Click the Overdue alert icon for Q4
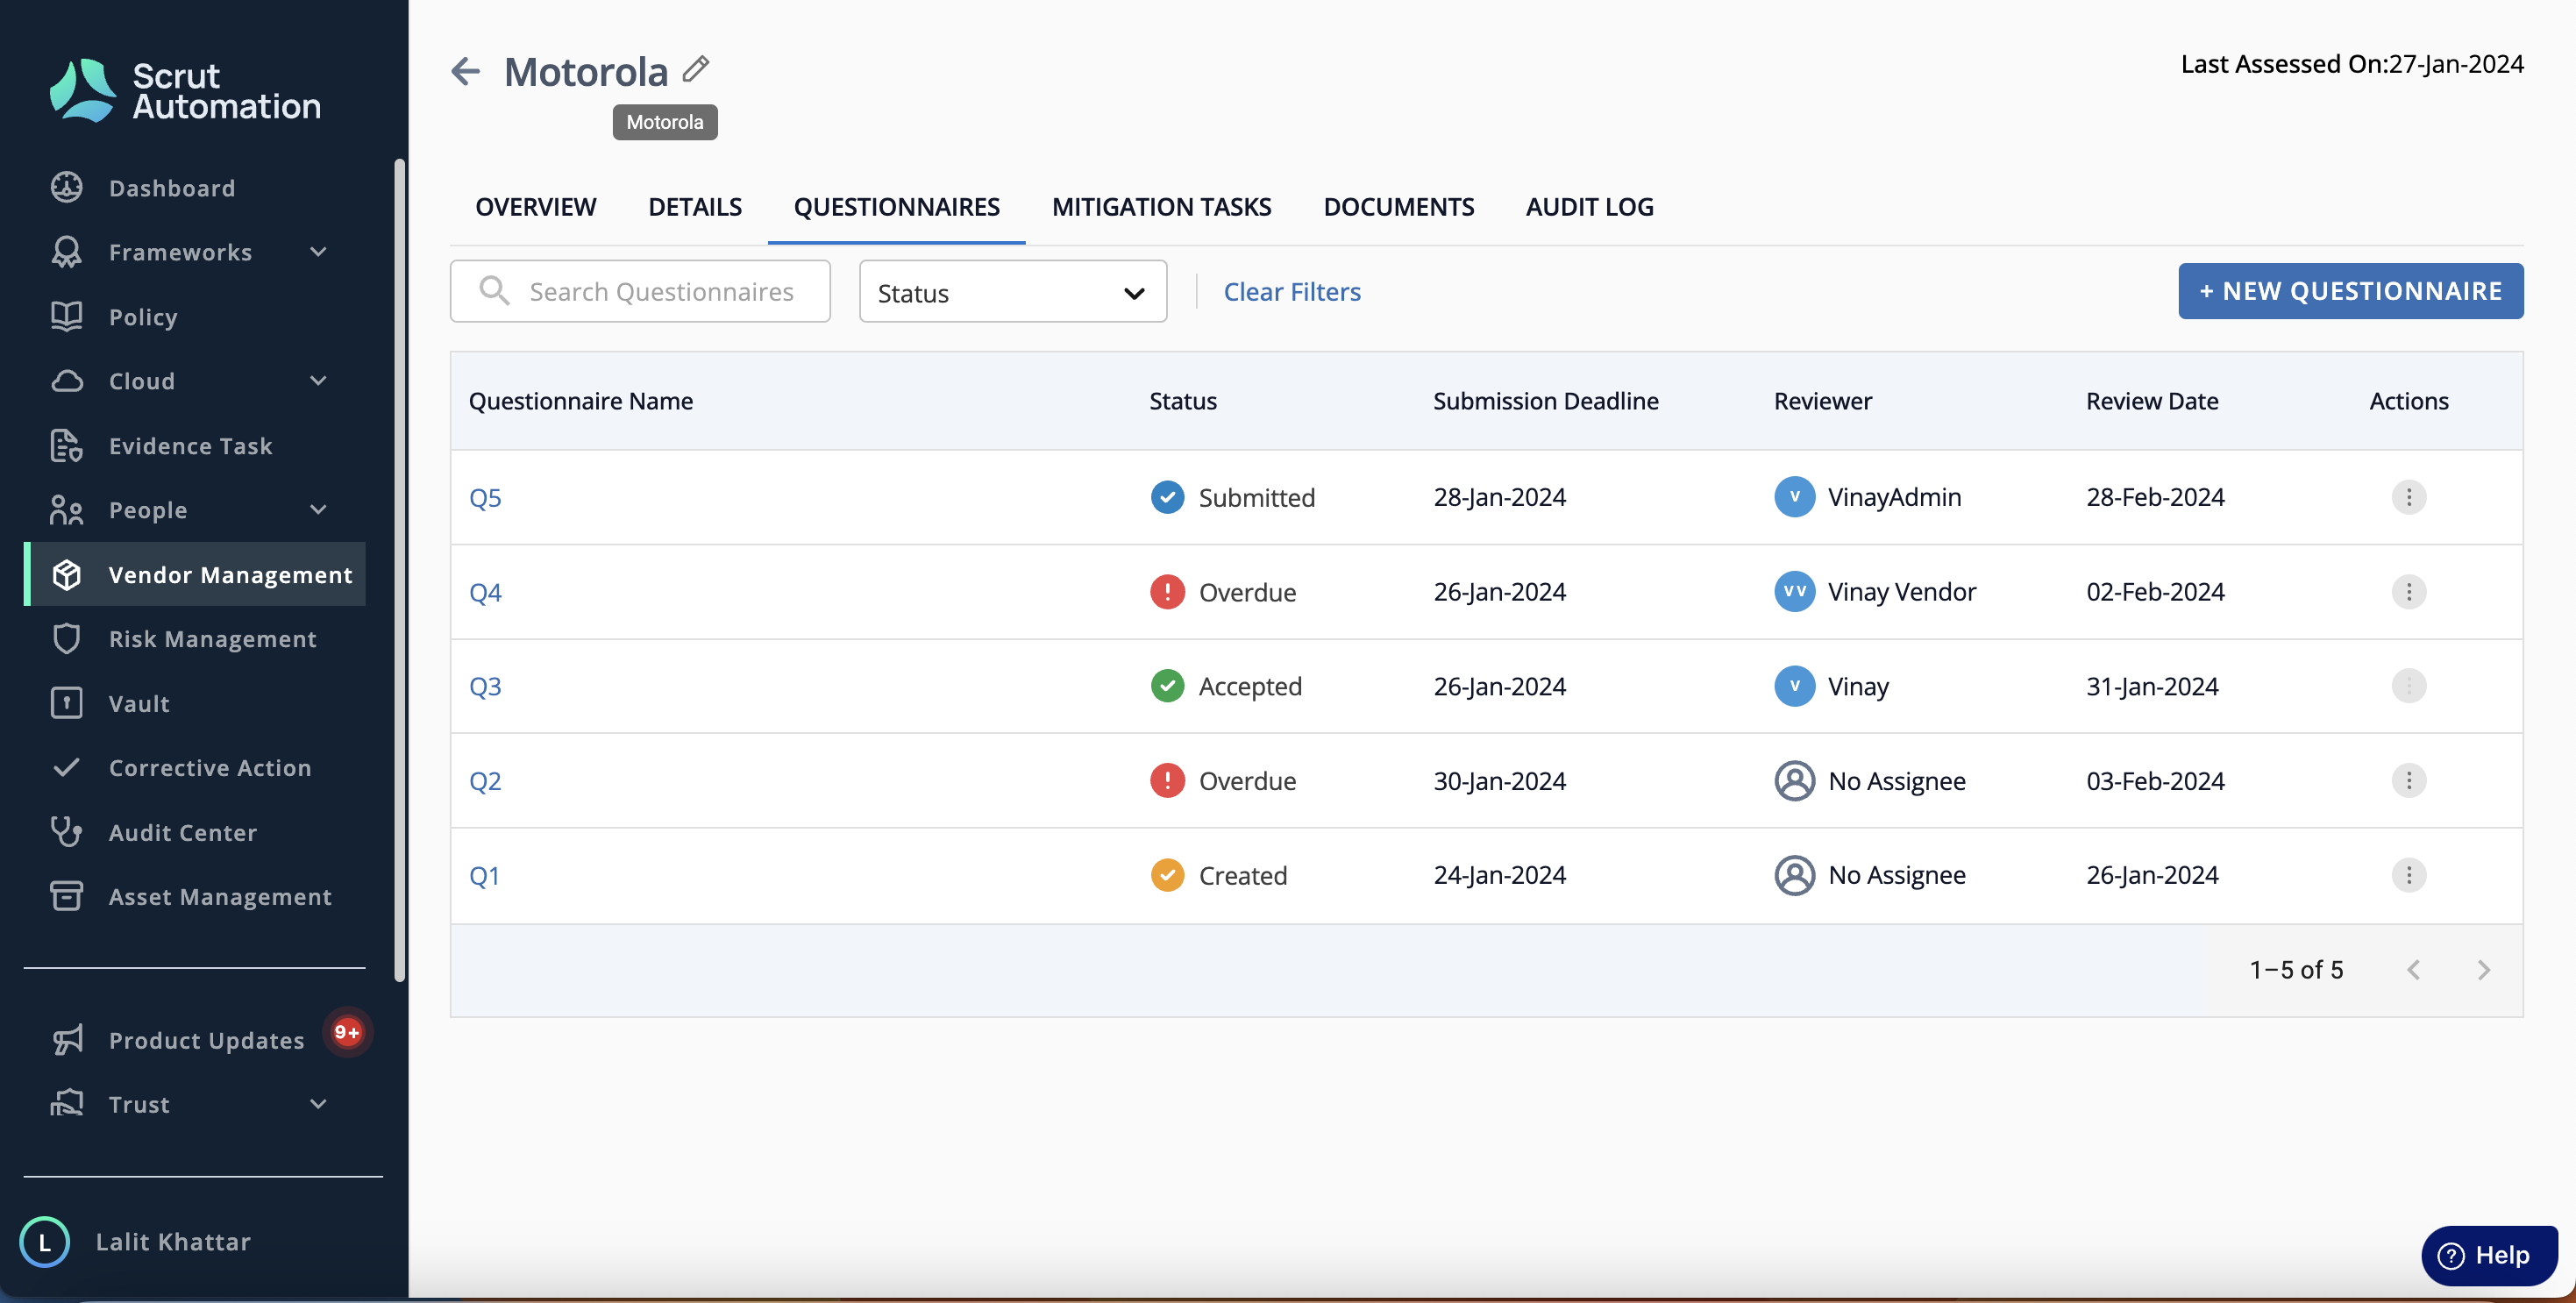This screenshot has width=2576, height=1303. [1167, 592]
